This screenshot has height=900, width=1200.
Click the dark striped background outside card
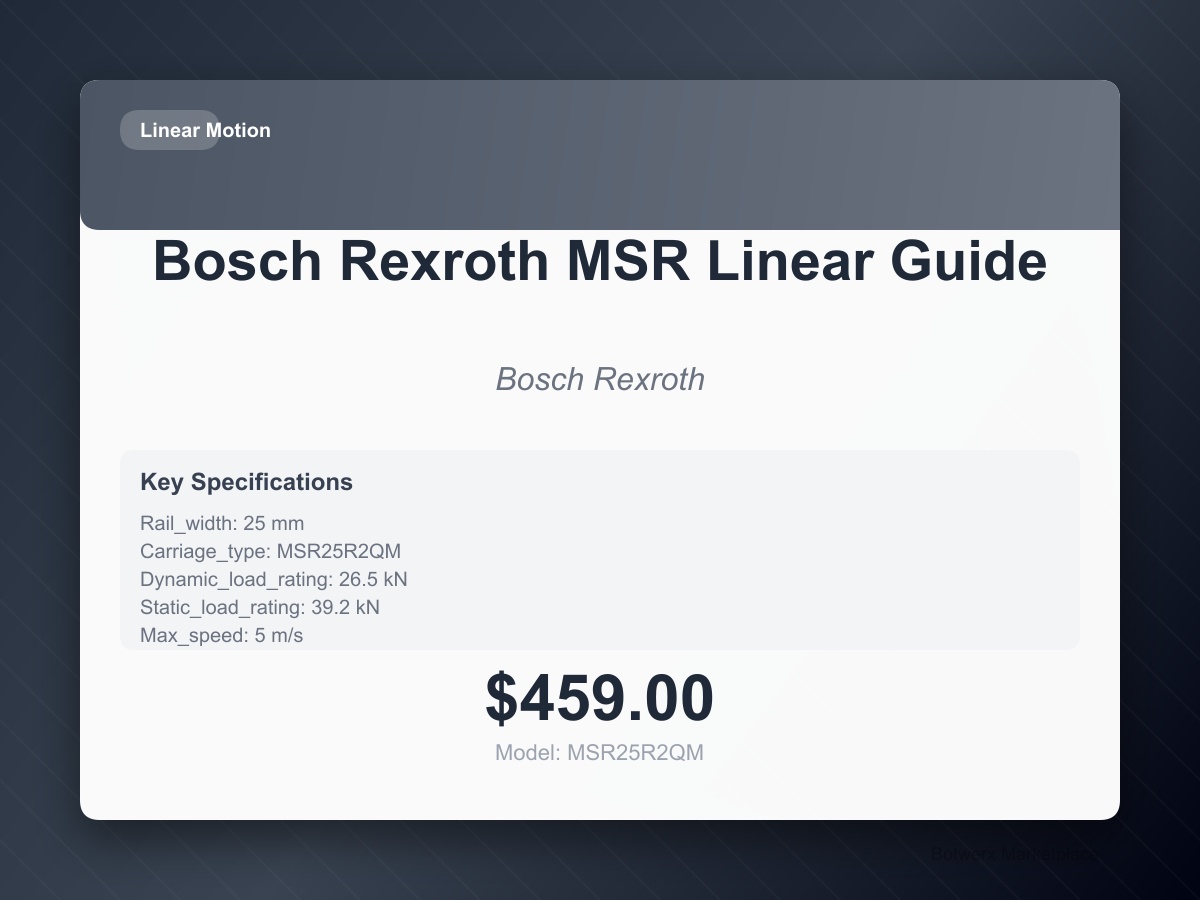click(40, 450)
